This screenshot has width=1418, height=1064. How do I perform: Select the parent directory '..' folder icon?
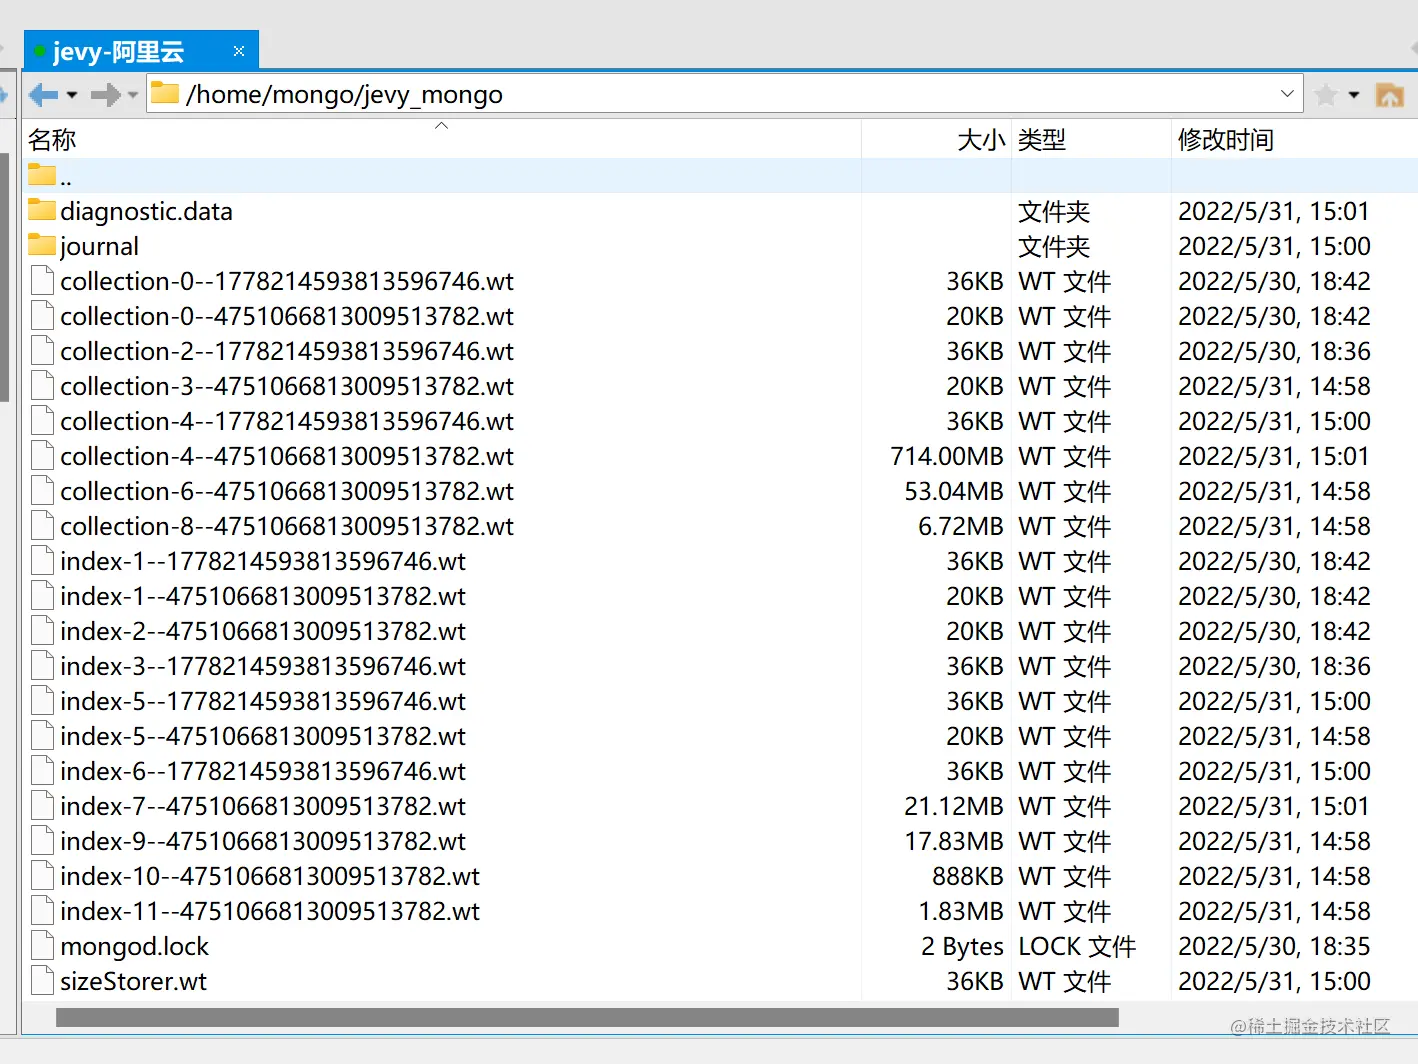pyautogui.click(x=42, y=175)
